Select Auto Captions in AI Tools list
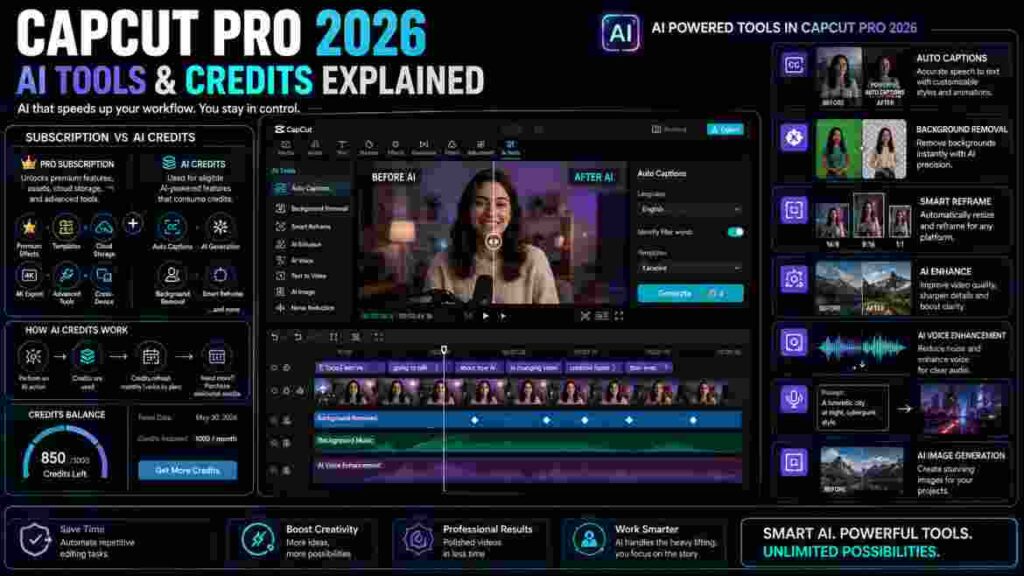This screenshot has height=576, width=1024. [x=310, y=188]
